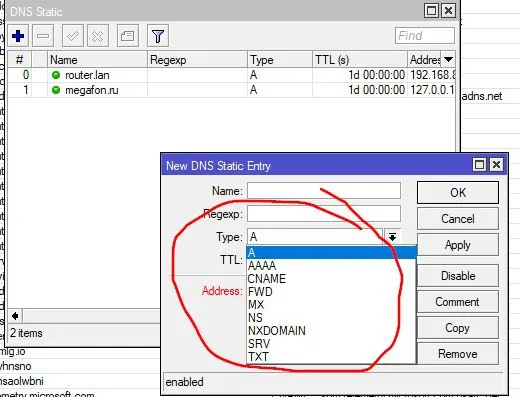Screen dimensions: 520x397
Task: Open the filter funnel icon
Action: pos(158,36)
